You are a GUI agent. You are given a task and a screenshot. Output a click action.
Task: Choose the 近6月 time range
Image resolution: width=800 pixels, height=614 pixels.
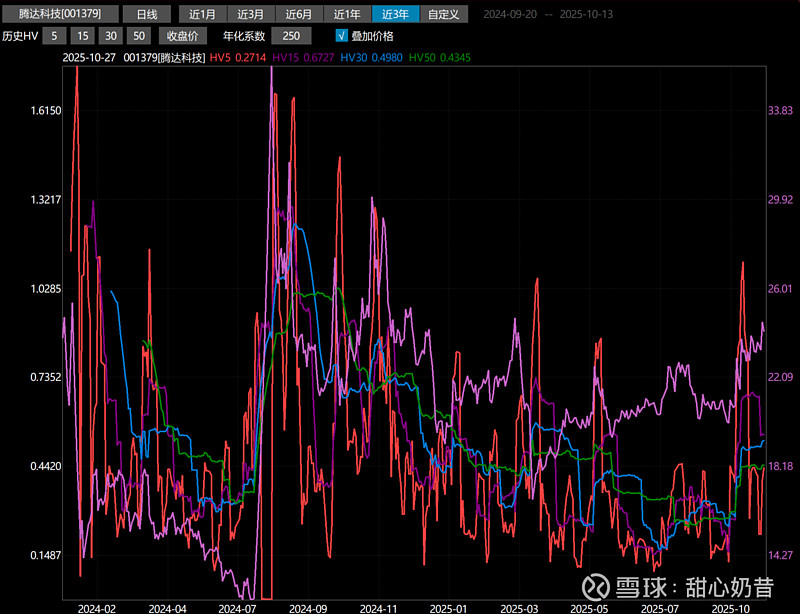pyautogui.click(x=298, y=14)
